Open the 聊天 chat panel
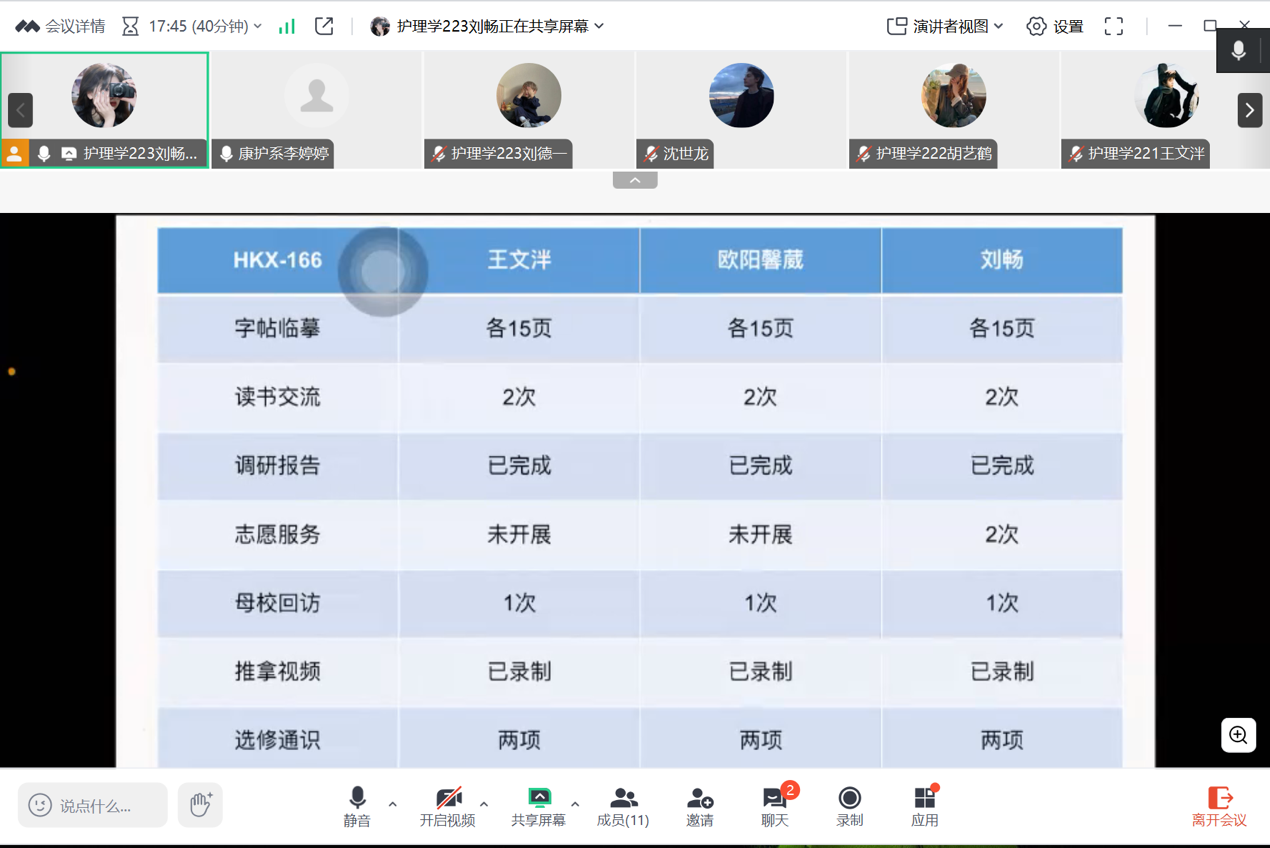This screenshot has height=848, width=1270. pyautogui.click(x=775, y=806)
